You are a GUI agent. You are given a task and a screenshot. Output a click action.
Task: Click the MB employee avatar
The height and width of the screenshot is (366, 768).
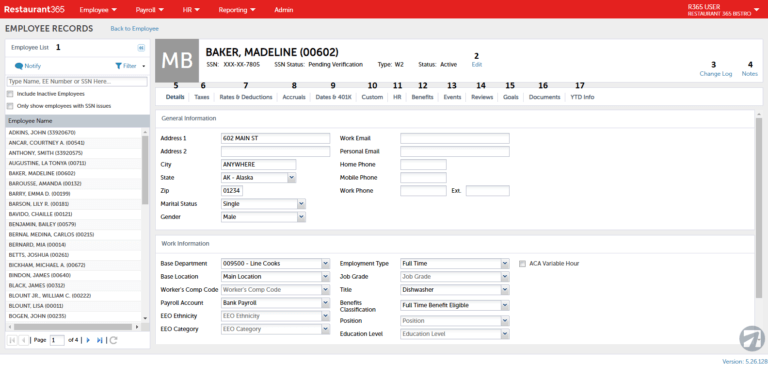pyautogui.click(x=177, y=60)
